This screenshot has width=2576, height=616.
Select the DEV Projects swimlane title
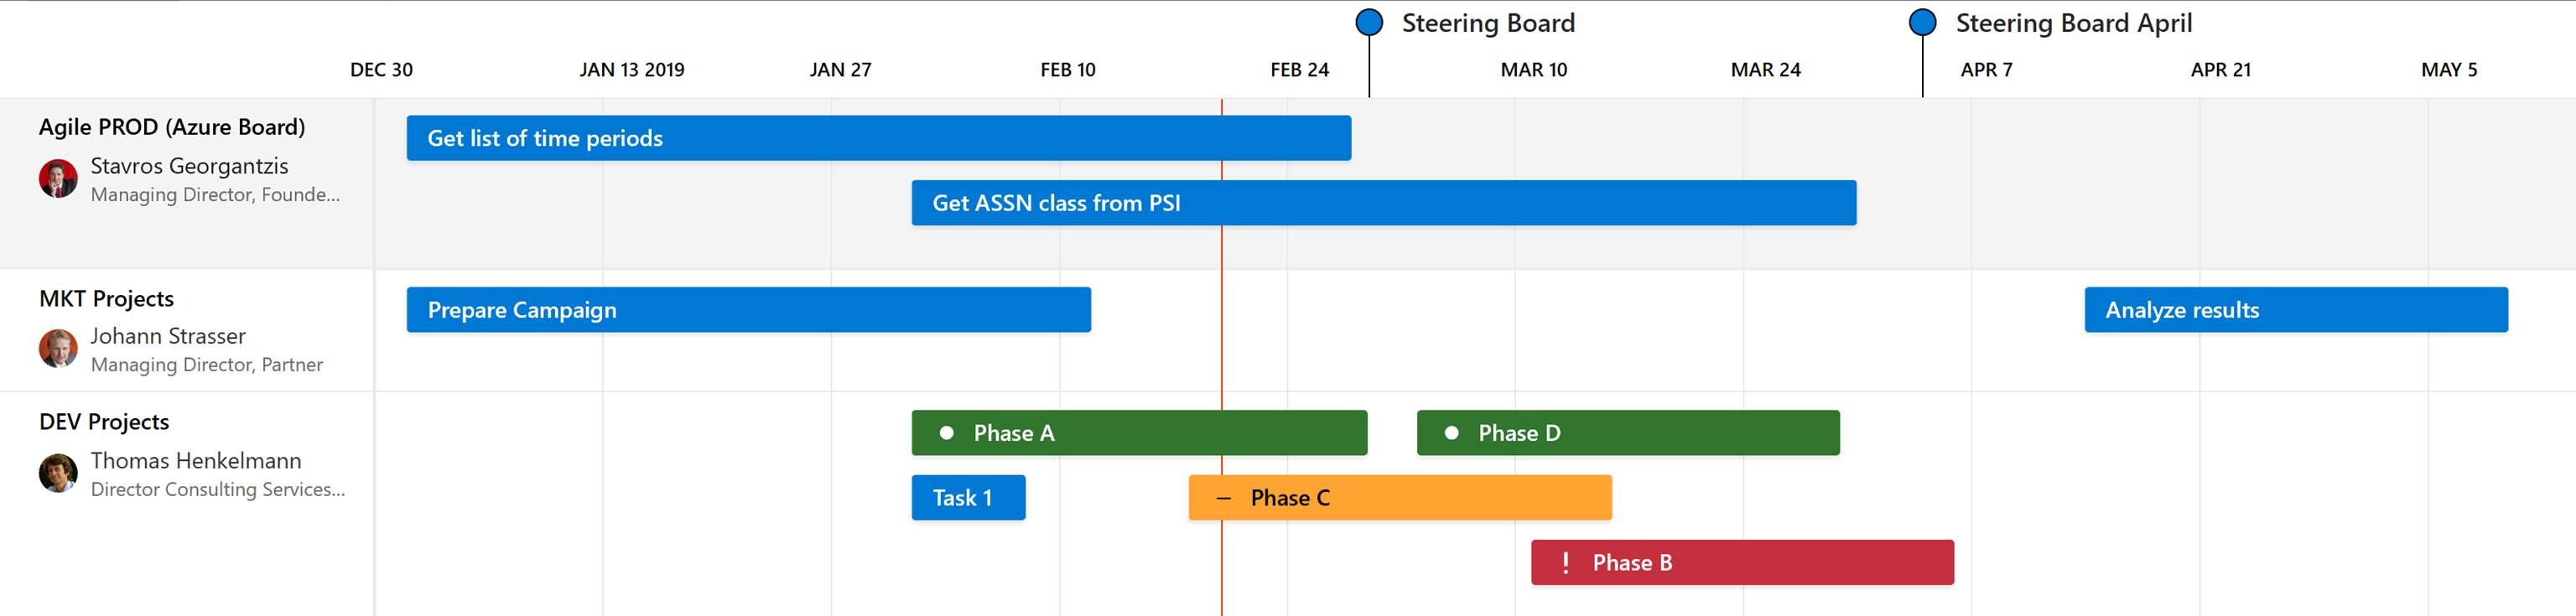104,422
